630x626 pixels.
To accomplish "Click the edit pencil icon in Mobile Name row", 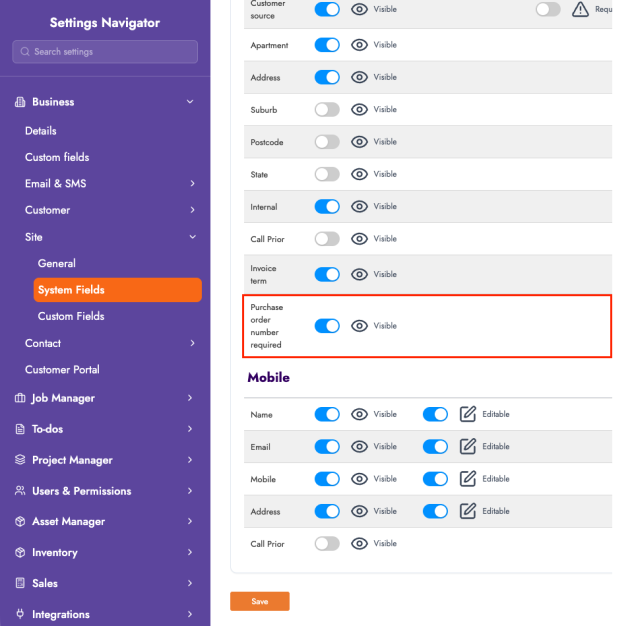I will (467, 414).
